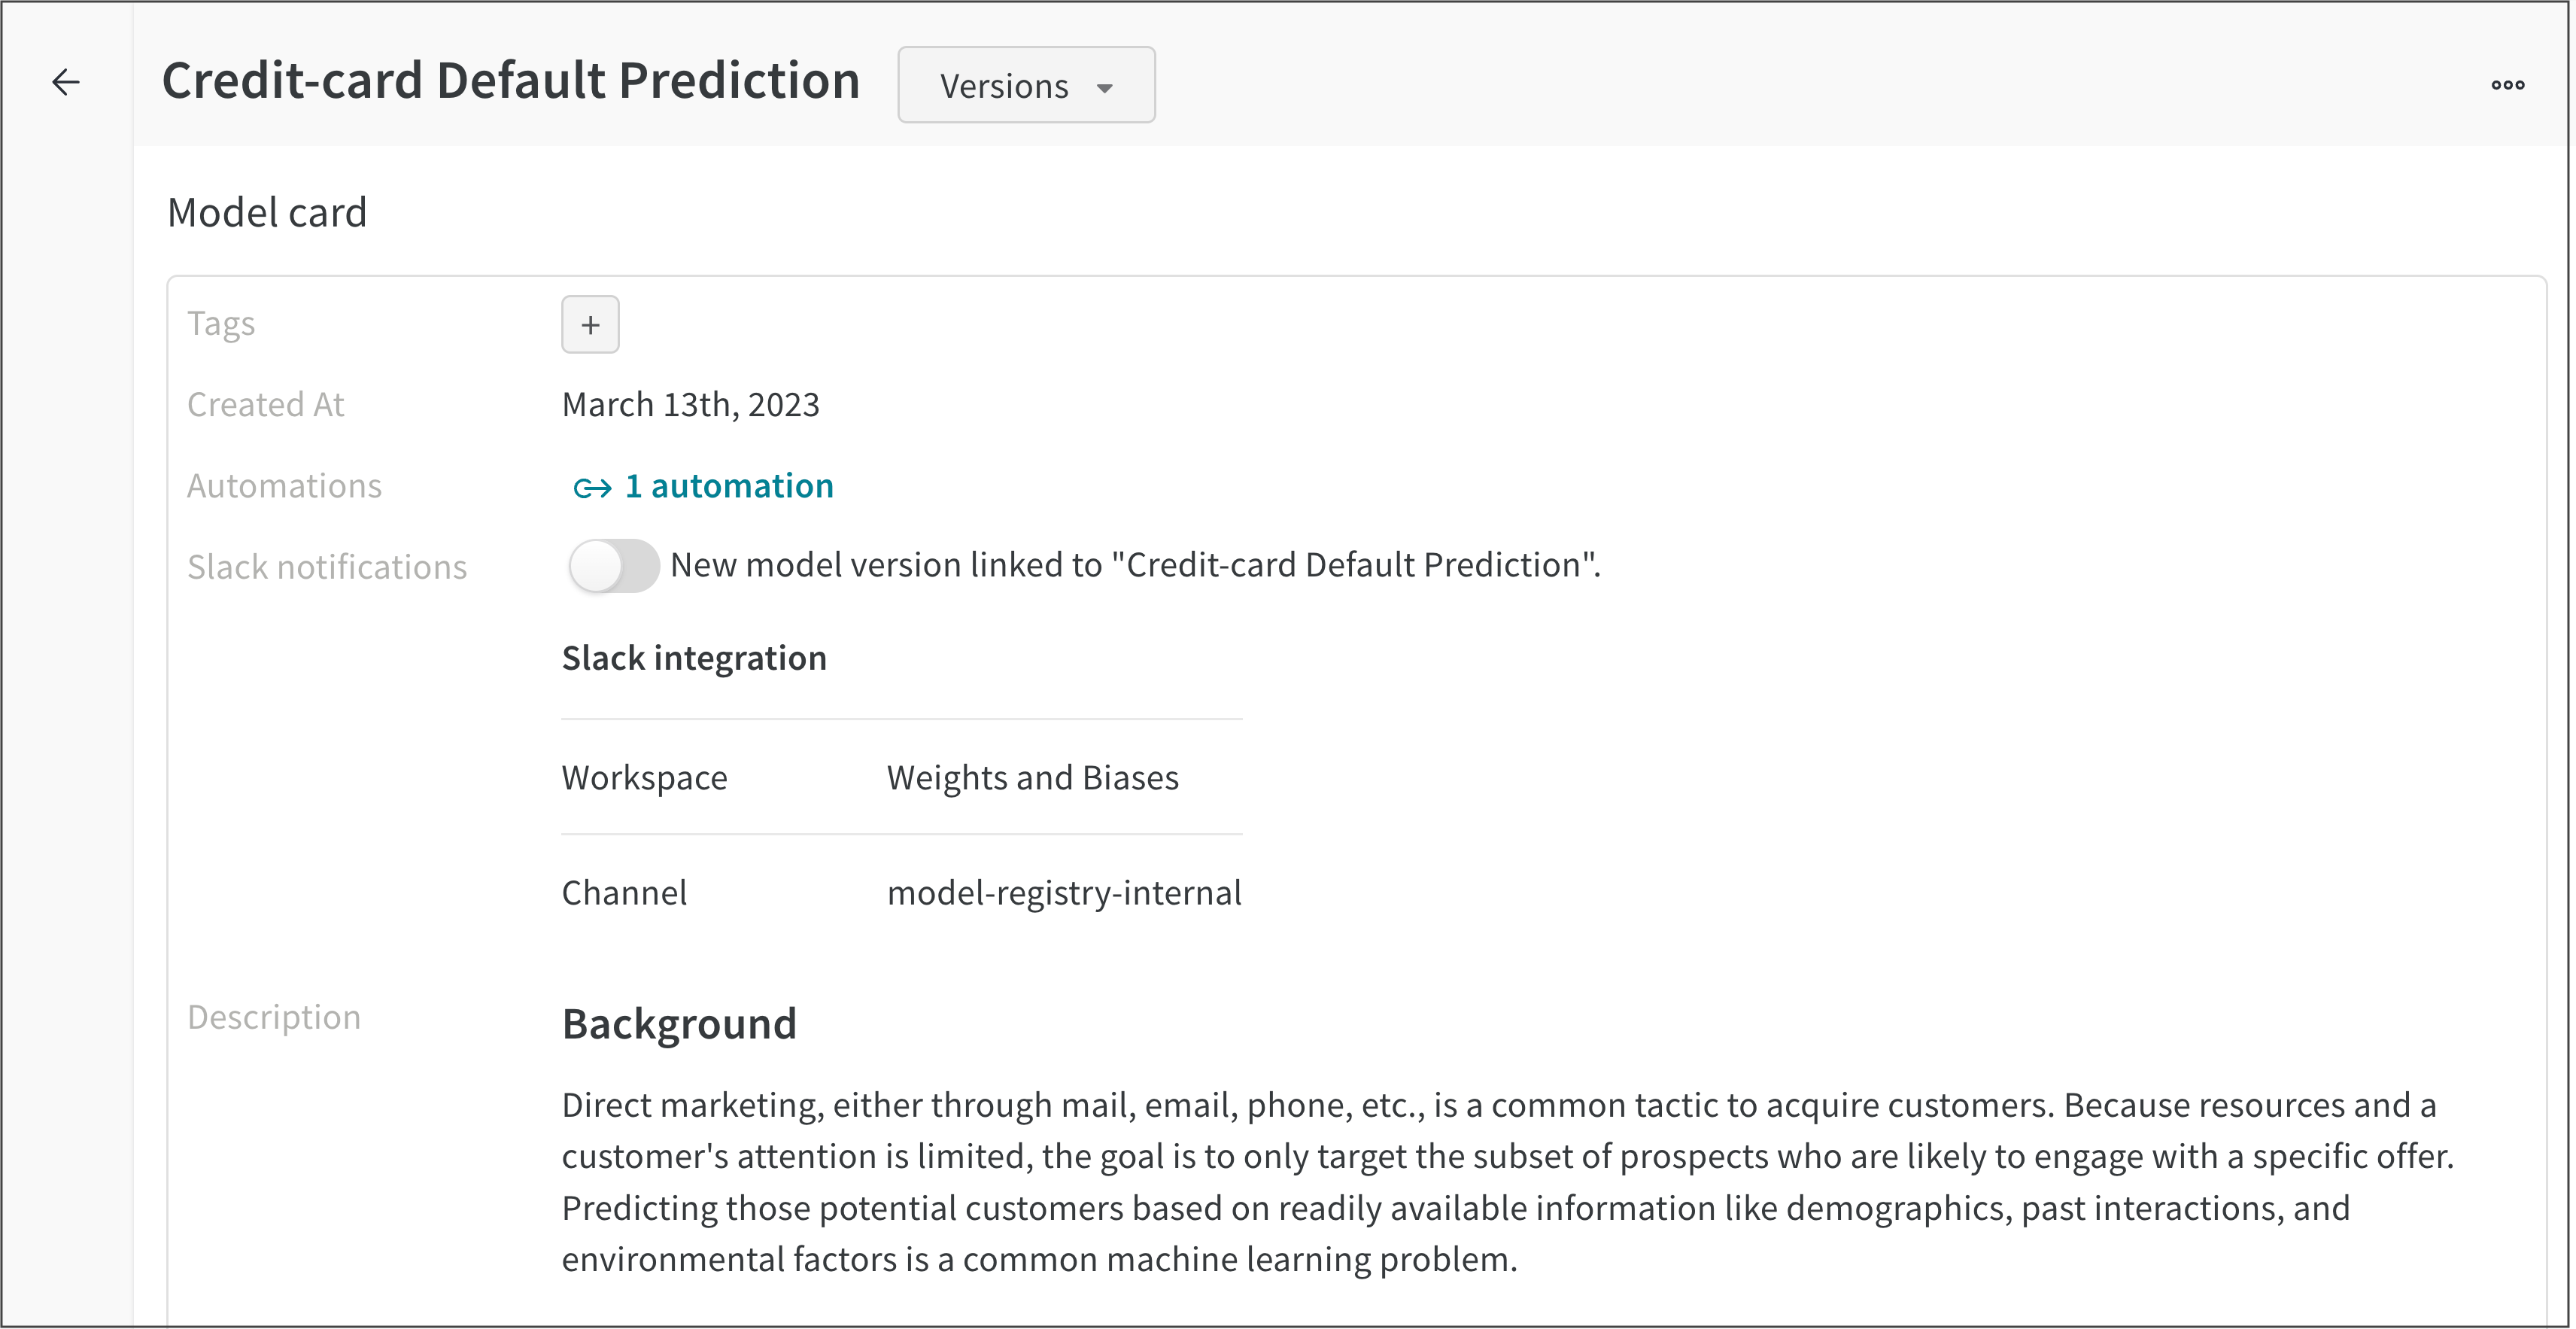Click the Versions dropdown caret
2576x1329 pixels.
click(x=1105, y=88)
